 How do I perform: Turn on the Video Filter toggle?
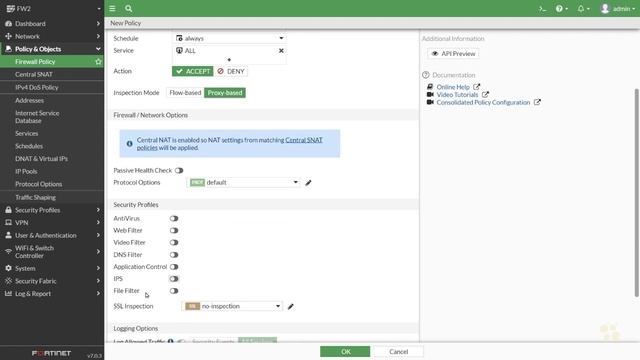(x=174, y=242)
